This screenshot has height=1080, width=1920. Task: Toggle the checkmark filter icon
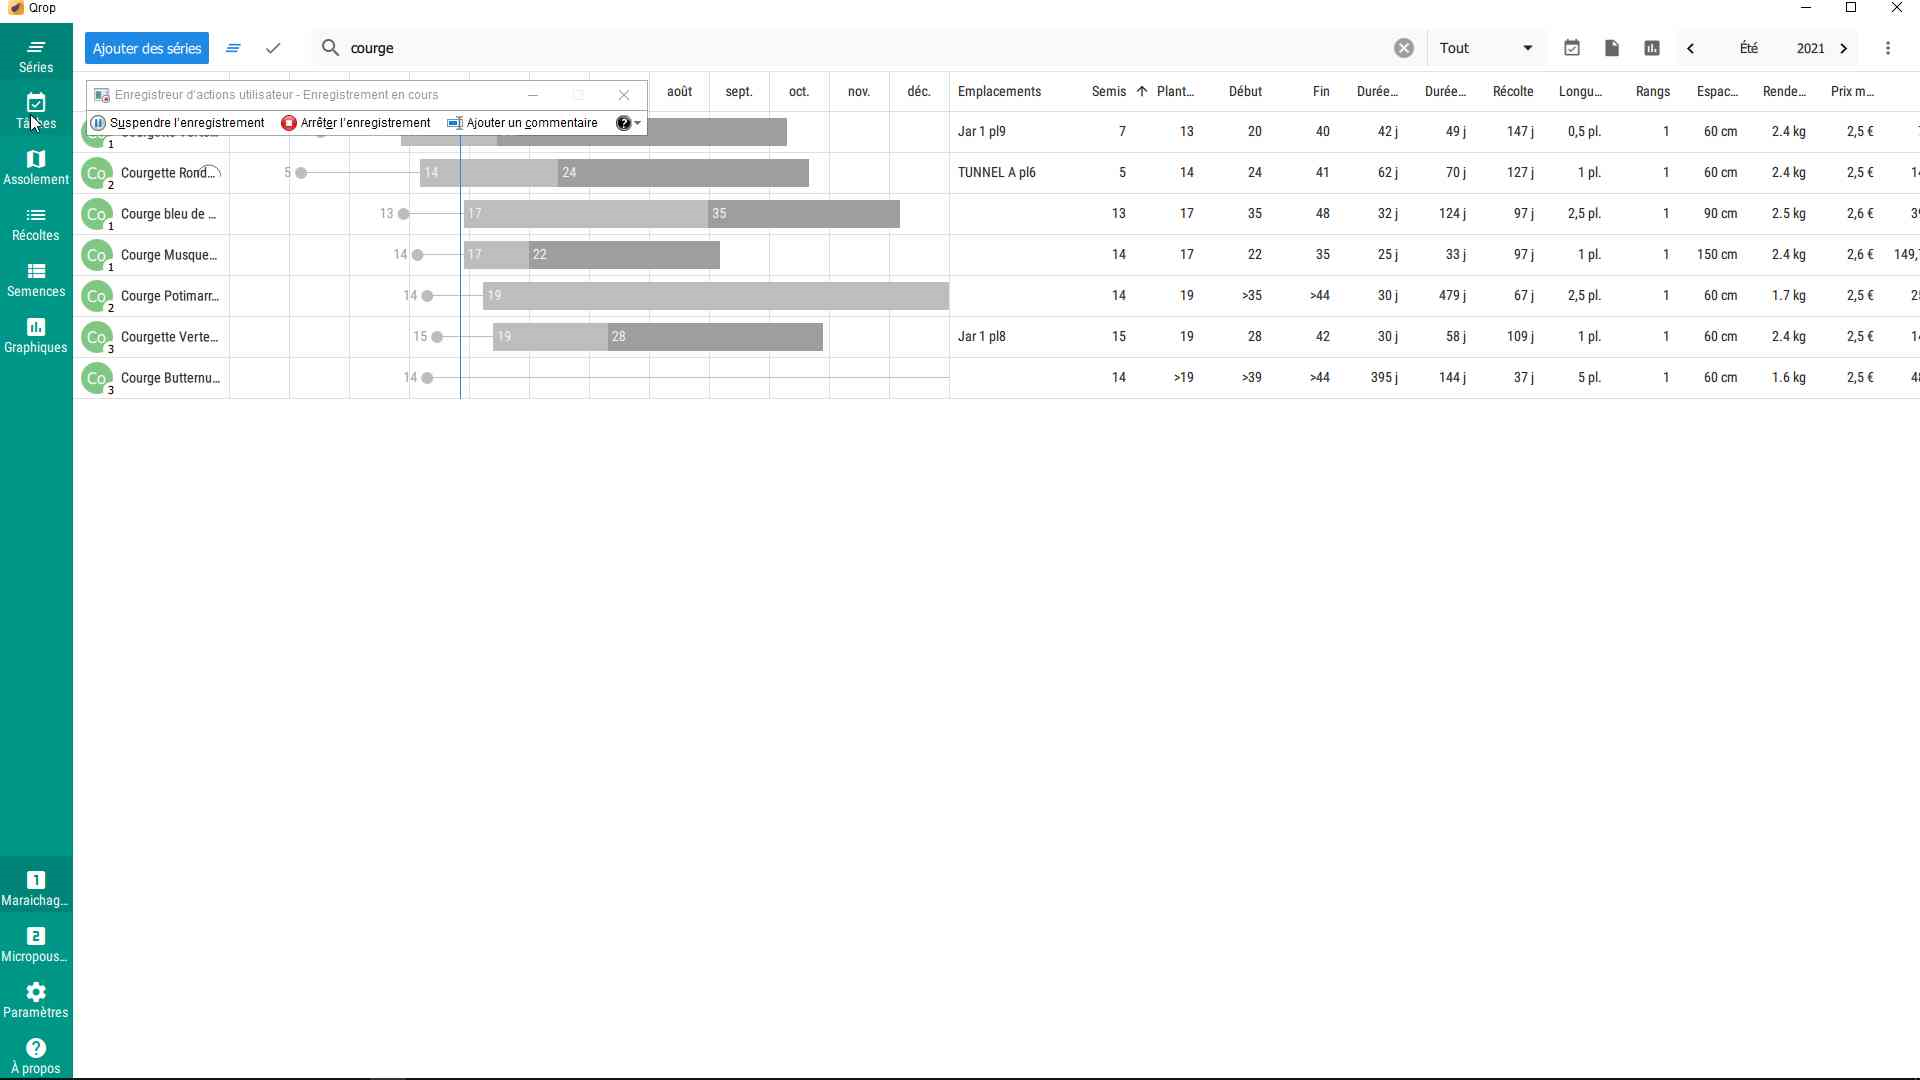pyautogui.click(x=273, y=48)
